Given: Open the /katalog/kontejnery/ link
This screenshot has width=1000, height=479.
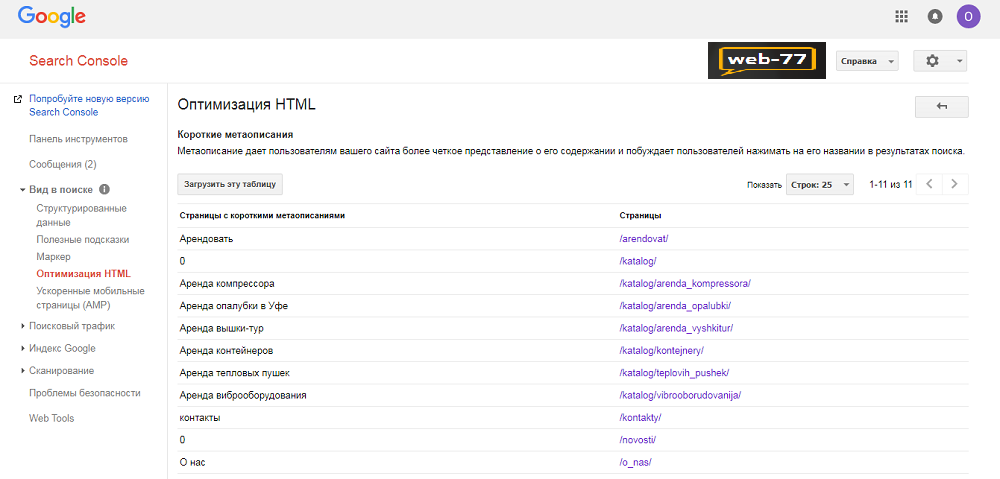Looking at the screenshot, I should (x=661, y=350).
